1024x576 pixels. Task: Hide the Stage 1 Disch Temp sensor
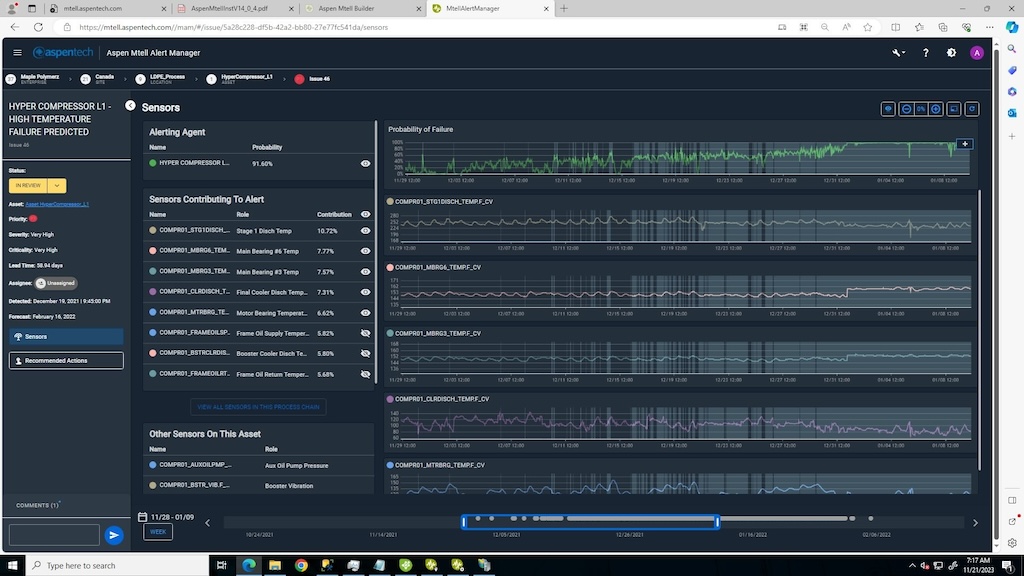click(x=365, y=231)
